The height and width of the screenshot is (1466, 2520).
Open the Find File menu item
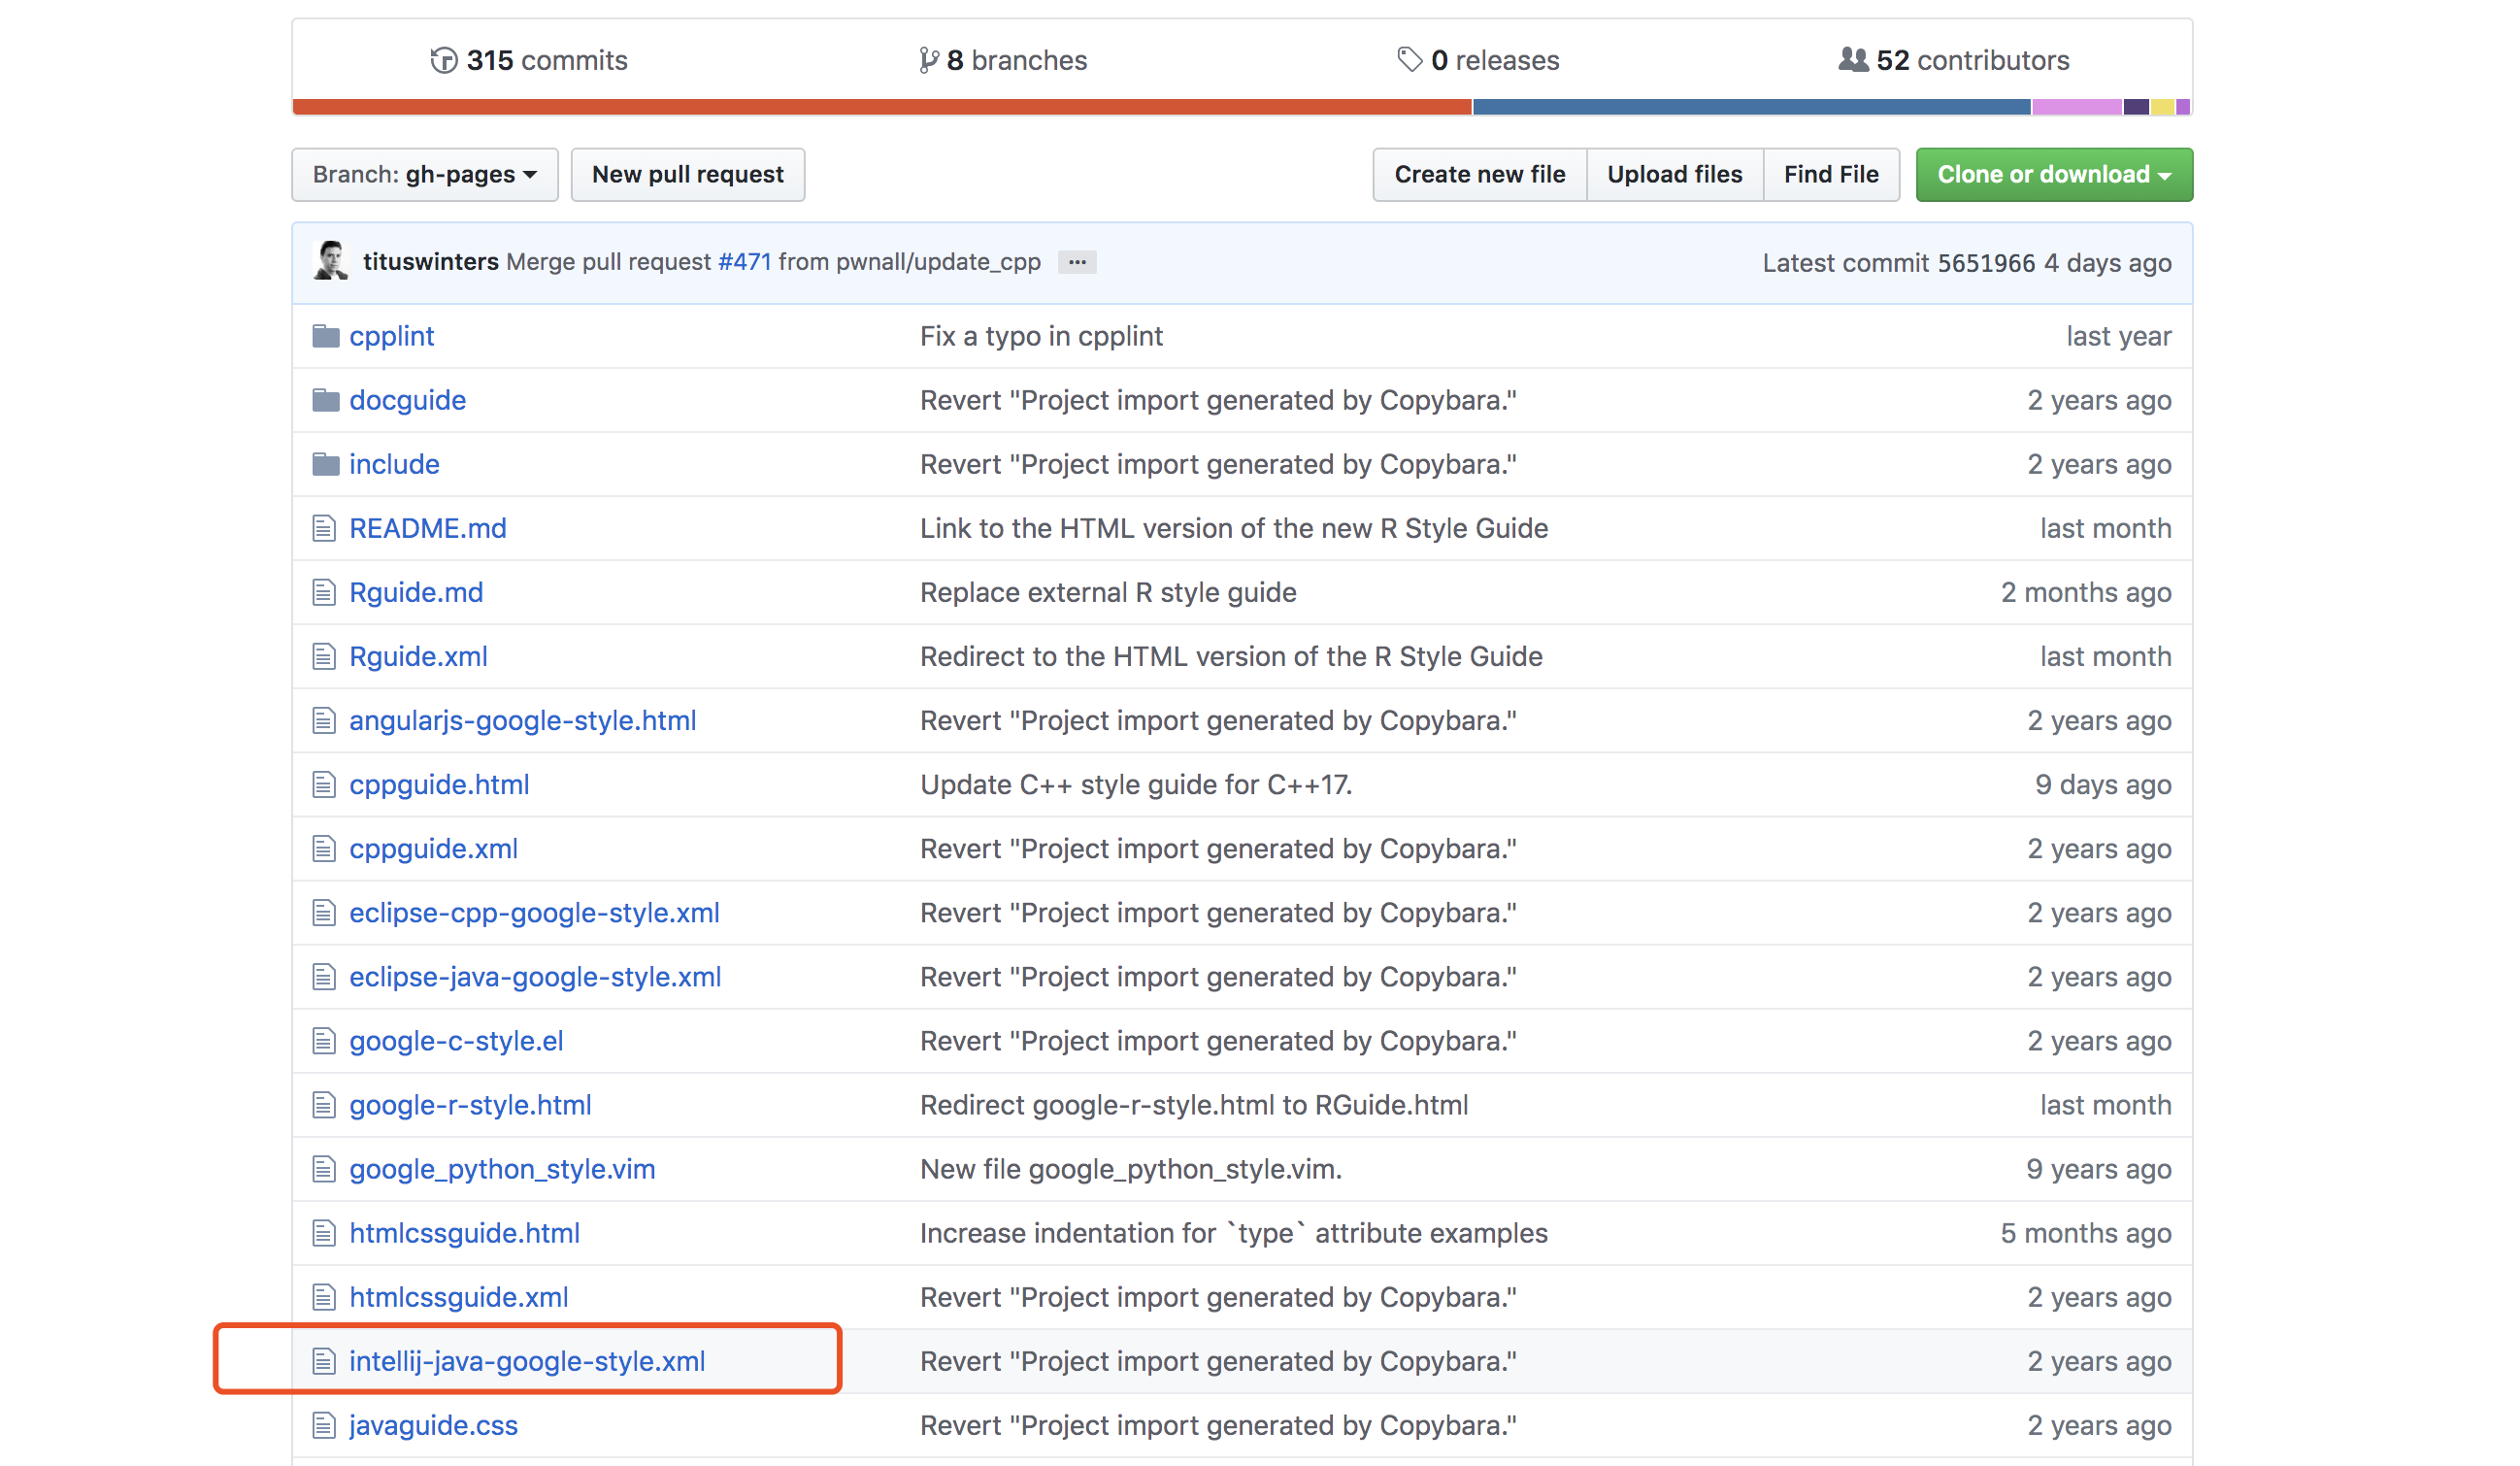(x=1829, y=173)
